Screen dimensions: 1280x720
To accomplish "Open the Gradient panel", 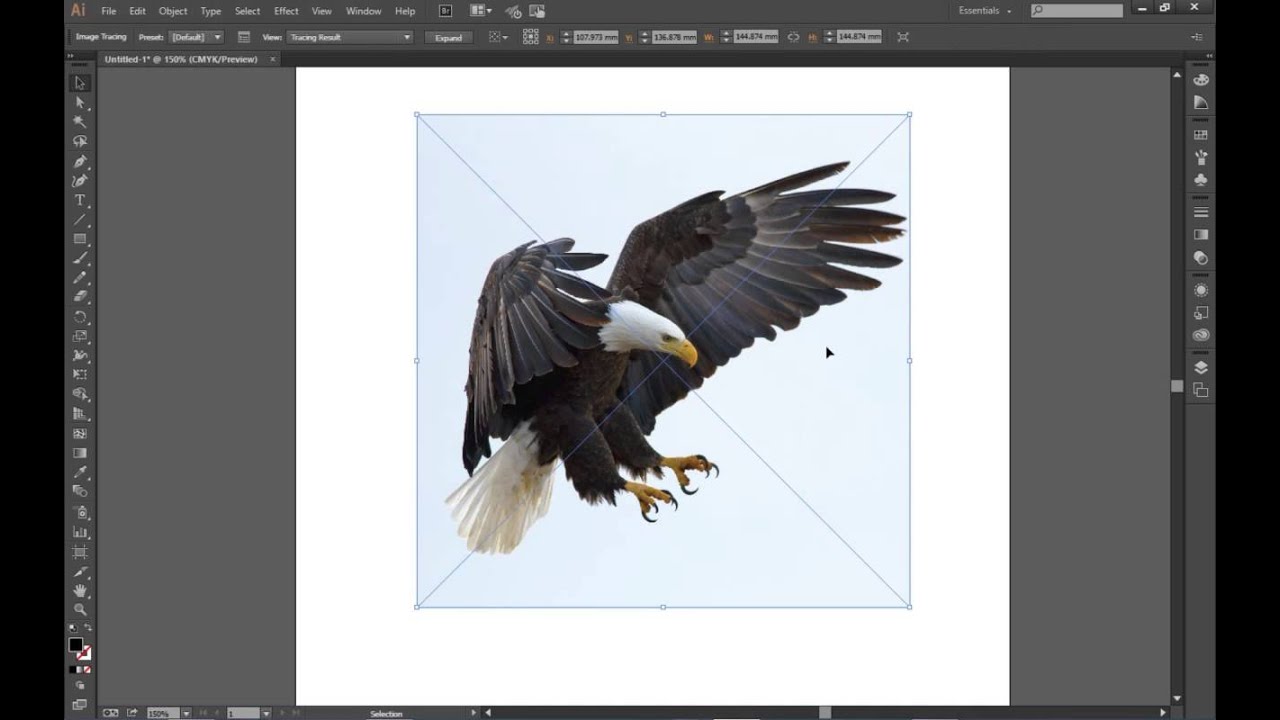I will [x=1201, y=235].
